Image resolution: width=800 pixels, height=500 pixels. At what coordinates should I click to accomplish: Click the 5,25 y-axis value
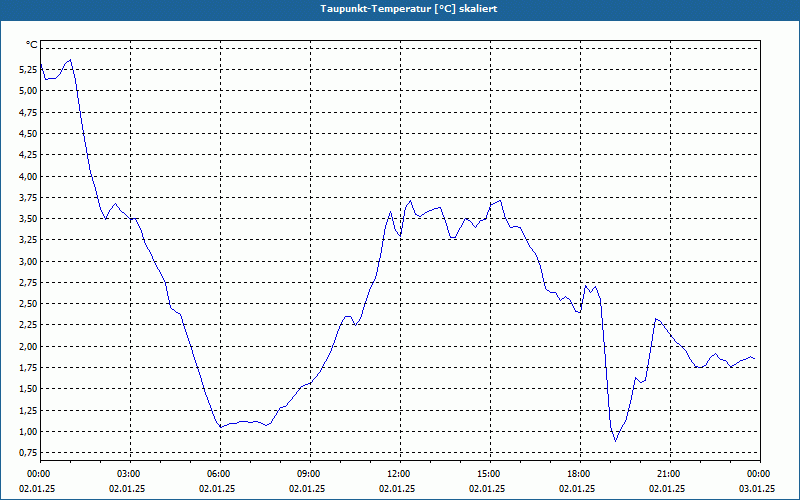(x=29, y=69)
